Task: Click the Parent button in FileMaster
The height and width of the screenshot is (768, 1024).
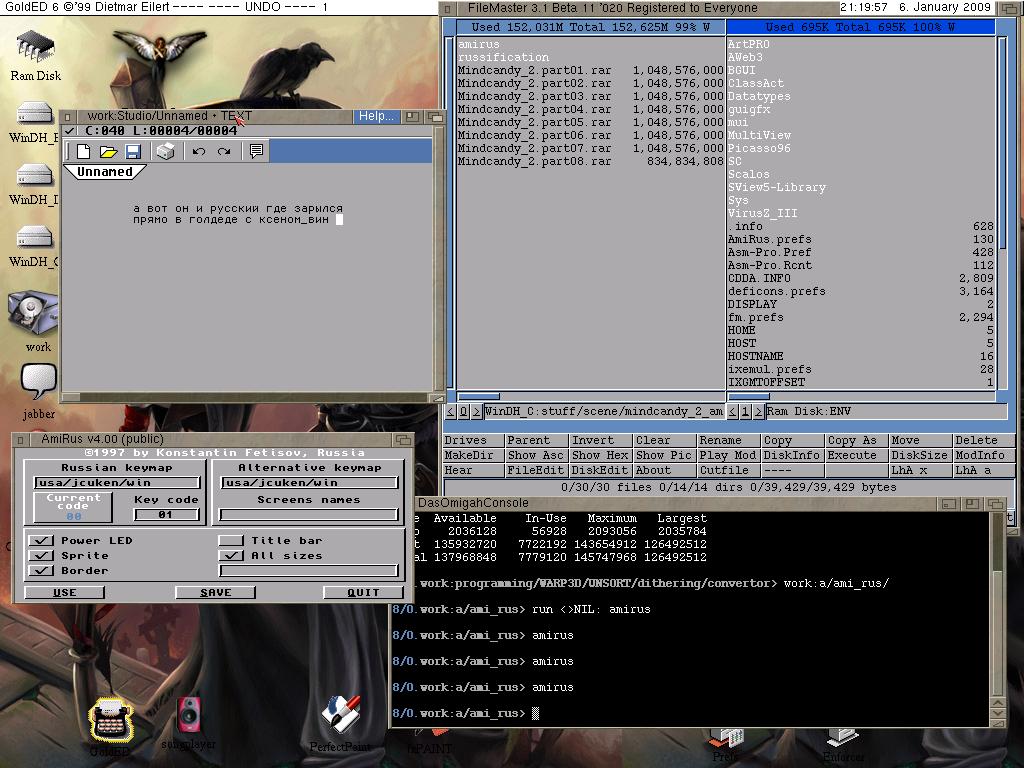Action: [x=537, y=440]
